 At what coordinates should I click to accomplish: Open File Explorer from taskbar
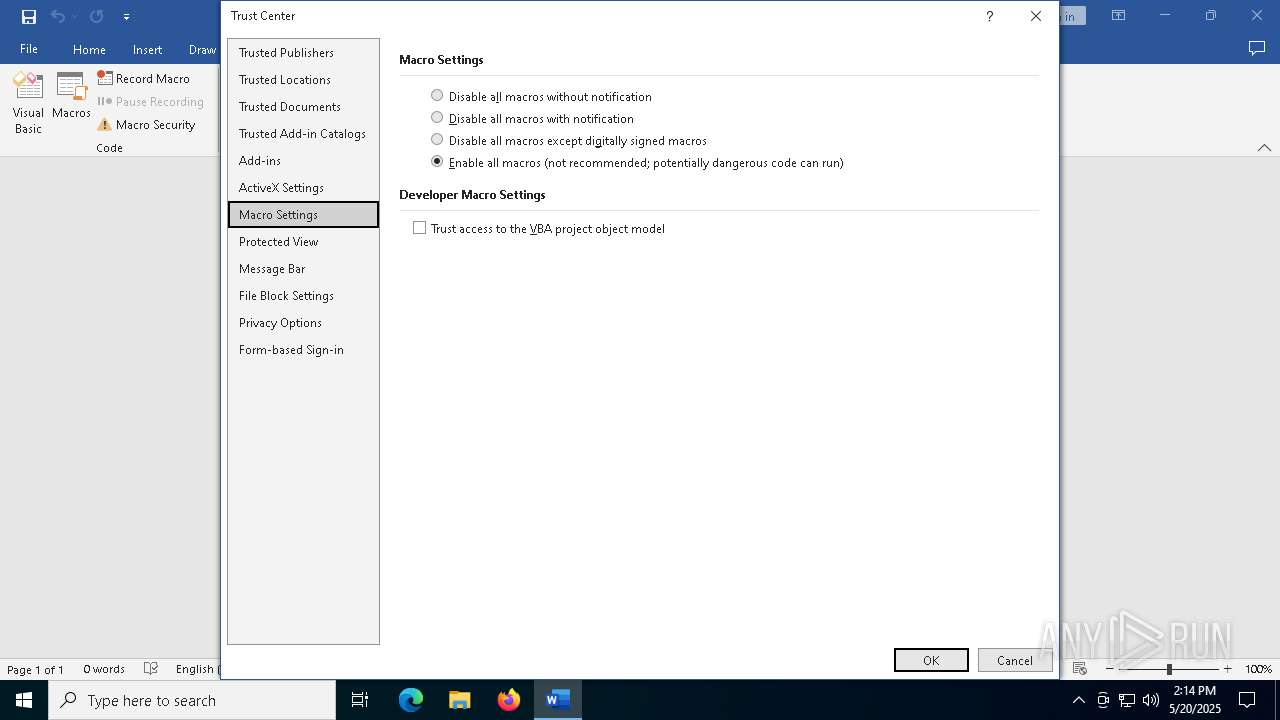pos(460,700)
